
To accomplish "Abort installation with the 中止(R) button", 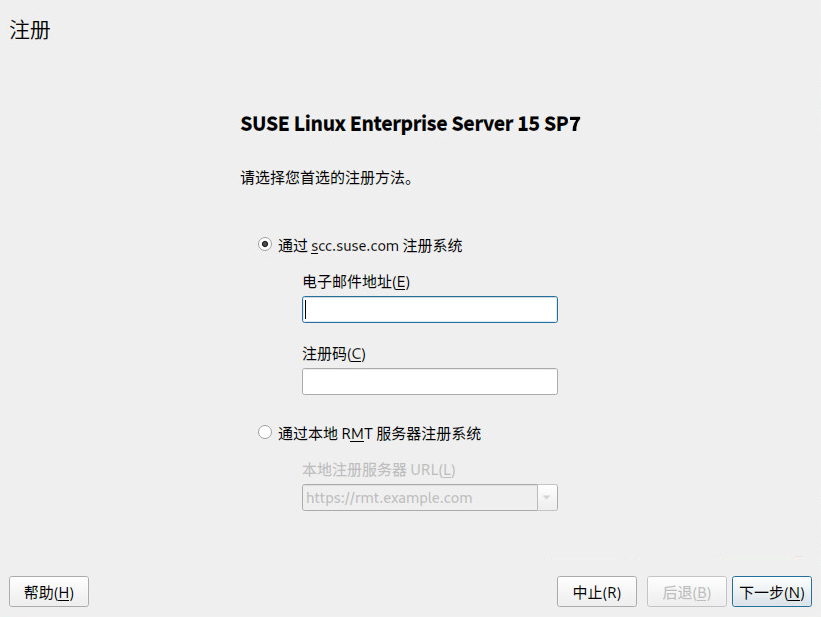I will tap(597, 592).
